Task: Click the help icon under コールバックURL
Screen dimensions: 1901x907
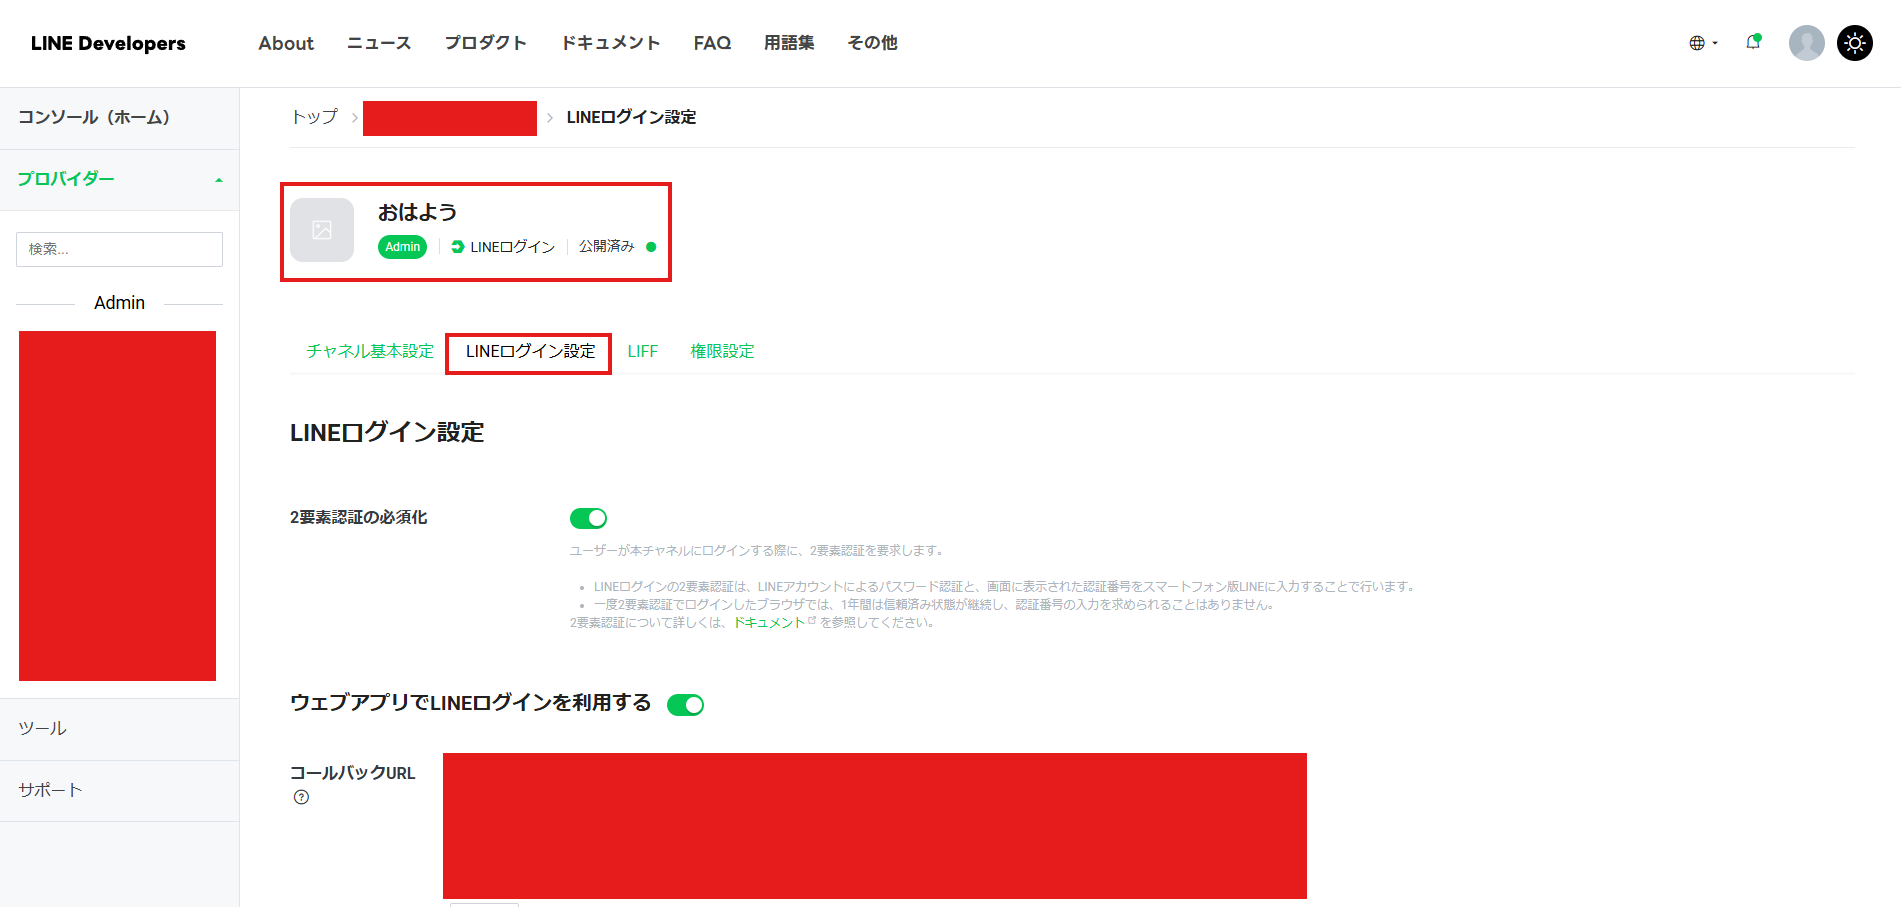Action: (301, 797)
